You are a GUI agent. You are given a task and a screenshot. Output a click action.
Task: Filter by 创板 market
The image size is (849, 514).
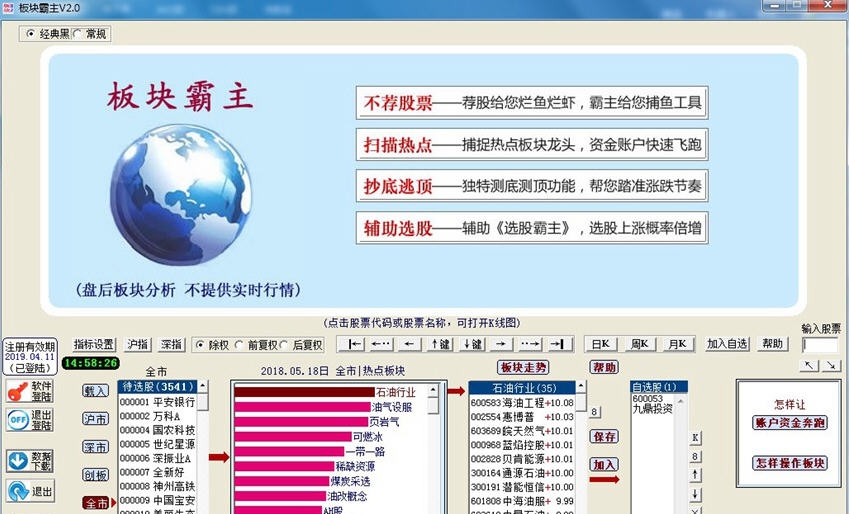coord(95,475)
